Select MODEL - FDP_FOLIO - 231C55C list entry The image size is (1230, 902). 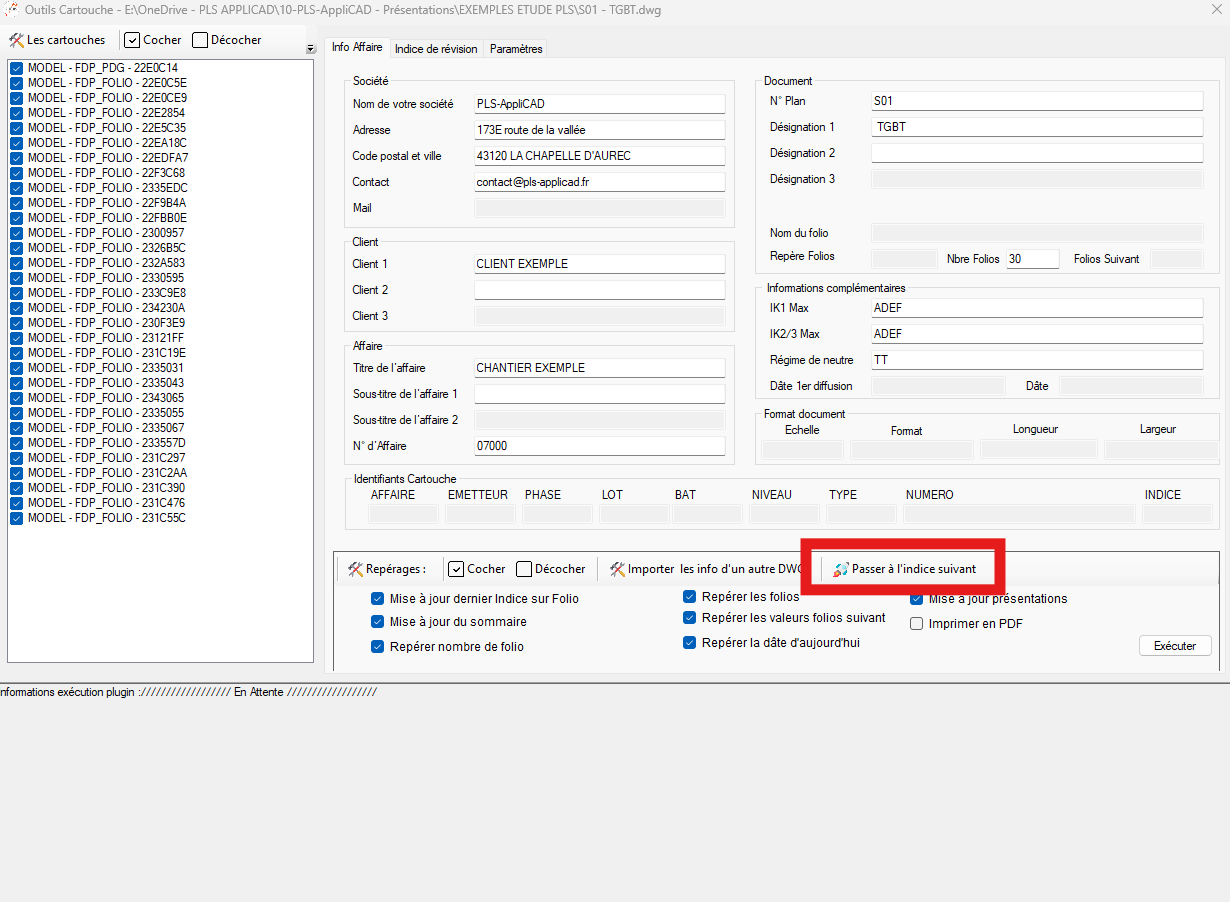[x=106, y=518]
